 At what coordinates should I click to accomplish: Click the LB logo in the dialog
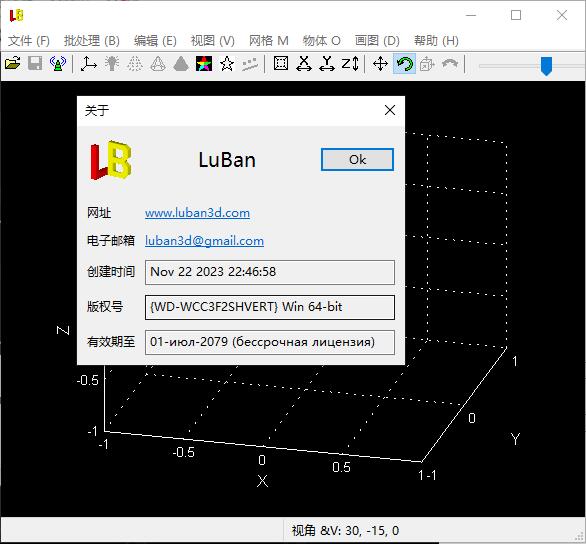(111, 160)
